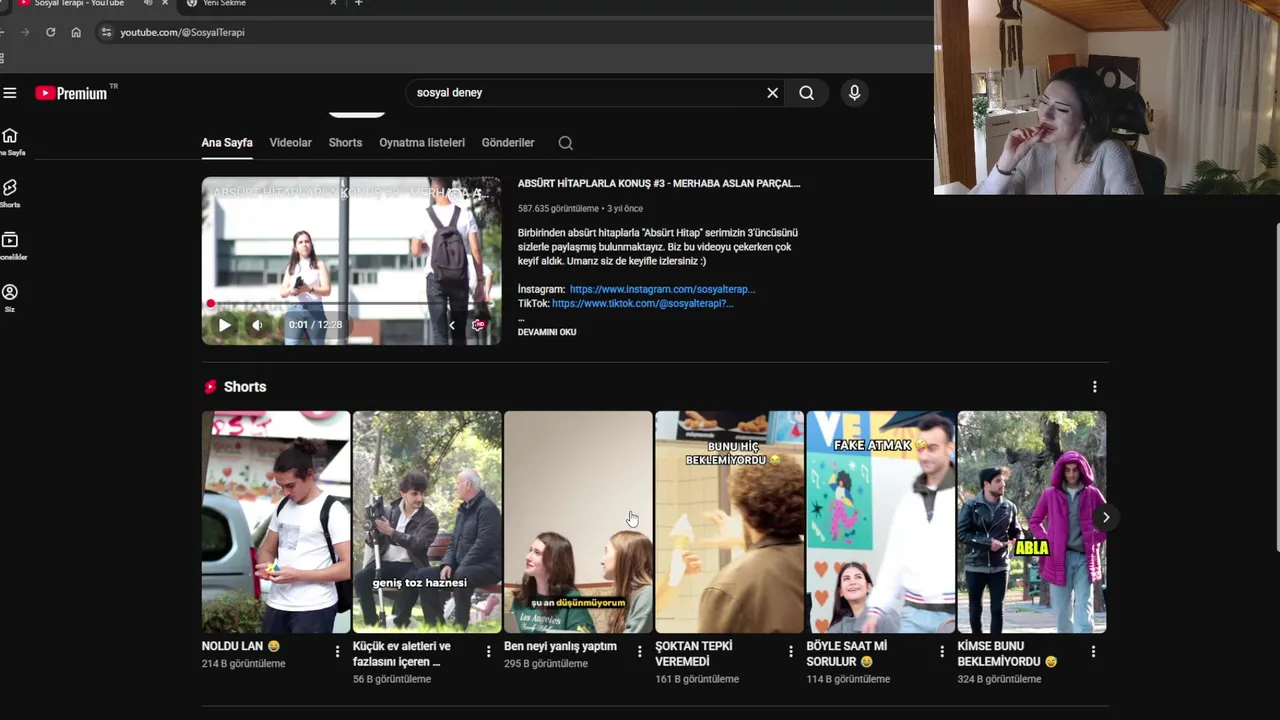This screenshot has width=1280, height=720.
Task: Run the search with magnifier button
Action: point(806,93)
